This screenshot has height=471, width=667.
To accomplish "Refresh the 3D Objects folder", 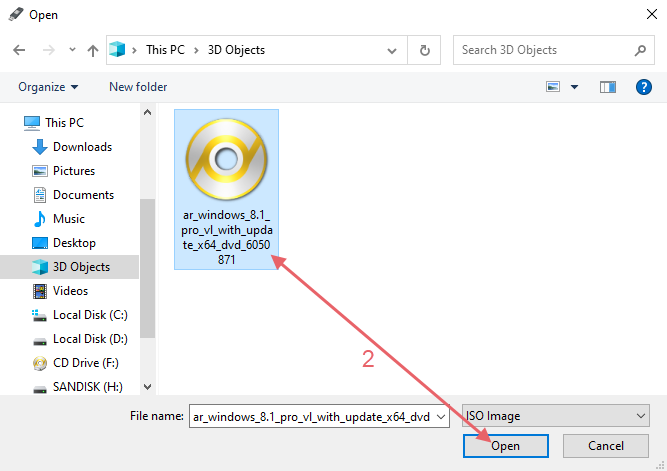I will pyautogui.click(x=424, y=50).
